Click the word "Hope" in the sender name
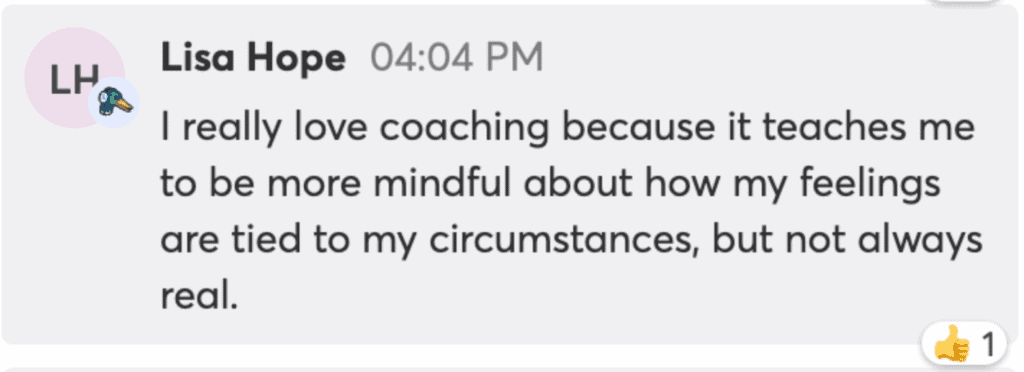This screenshot has width=1024, height=372. [296, 59]
